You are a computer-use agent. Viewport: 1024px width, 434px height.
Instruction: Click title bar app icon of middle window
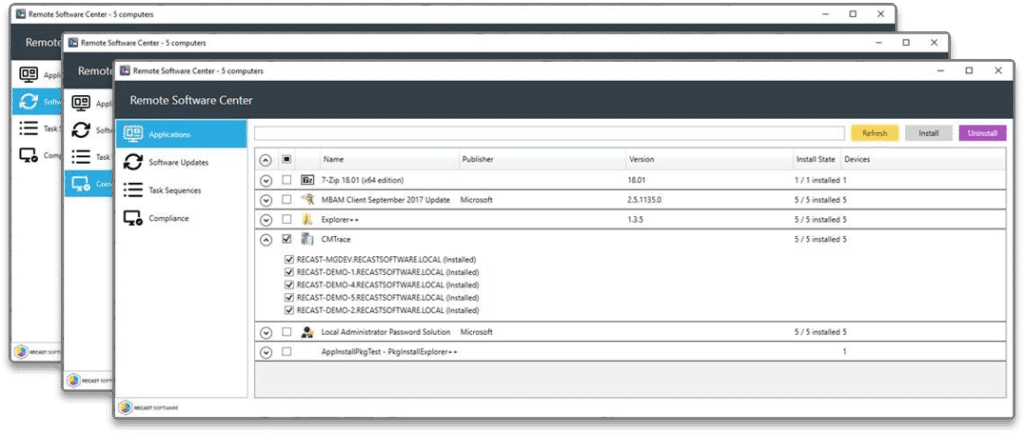(x=72, y=42)
